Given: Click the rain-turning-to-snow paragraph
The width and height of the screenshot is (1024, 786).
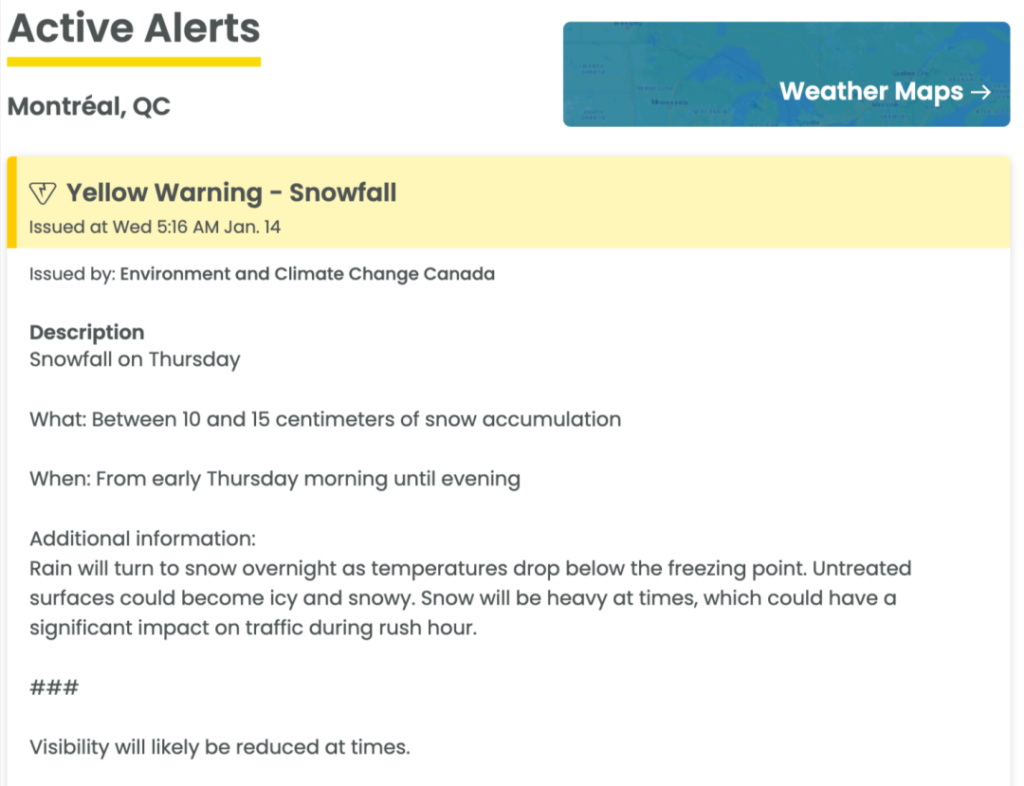Looking at the screenshot, I should (470, 598).
